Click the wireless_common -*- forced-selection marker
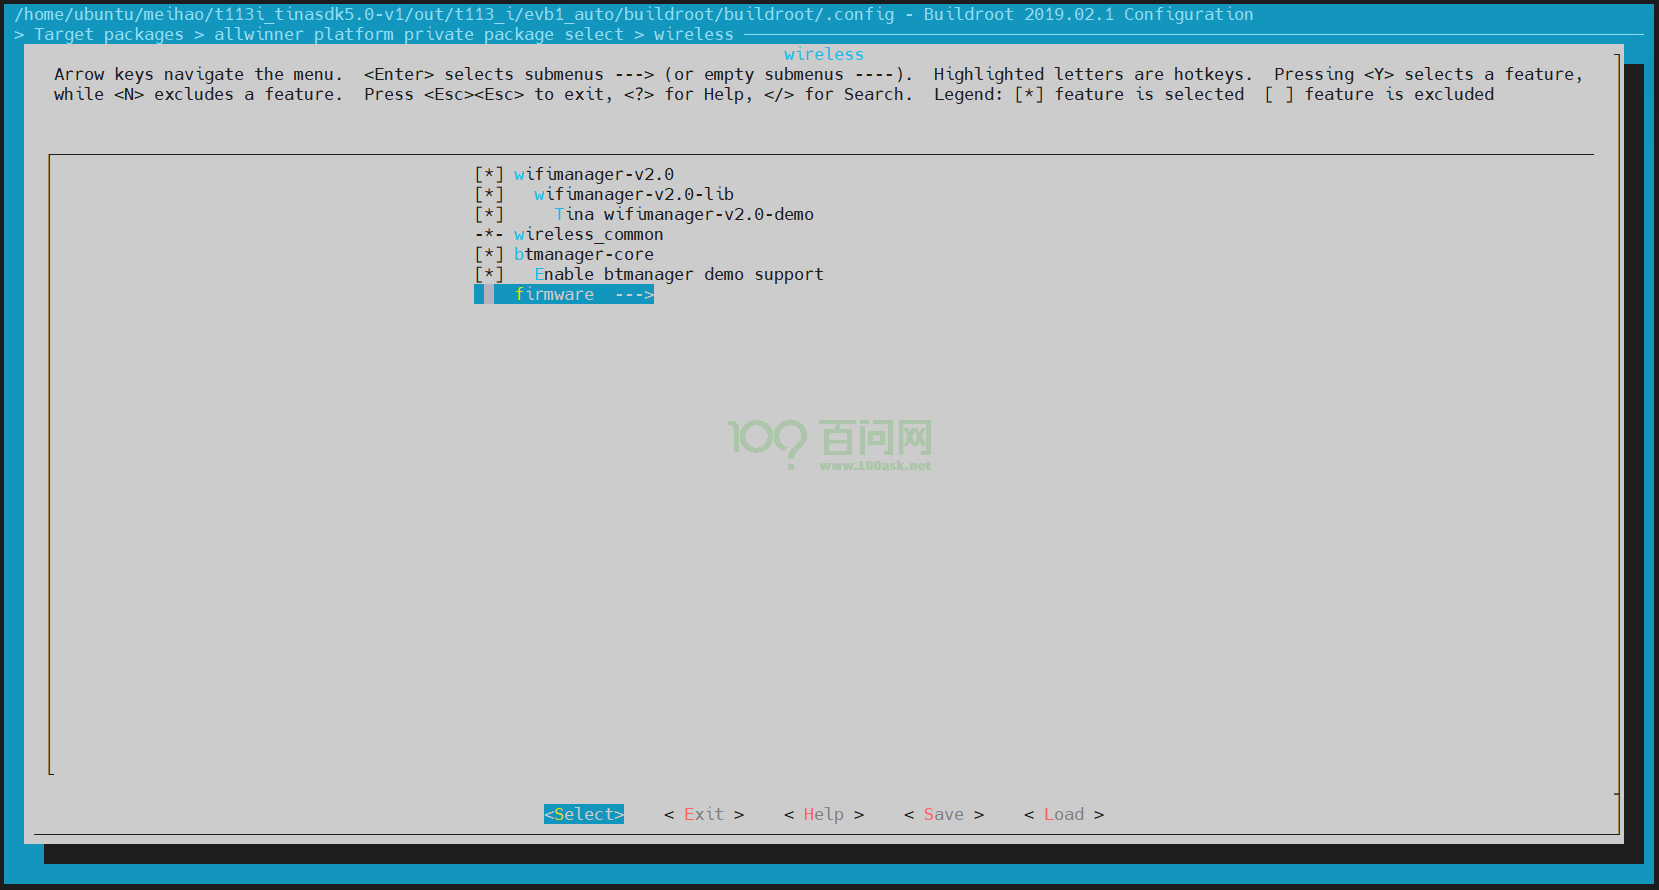 [489, 235]
